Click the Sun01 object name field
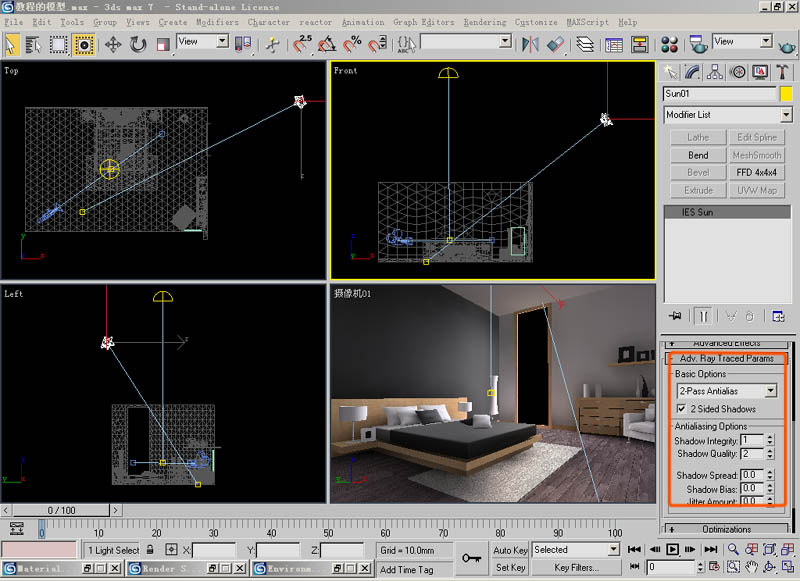 719,94
